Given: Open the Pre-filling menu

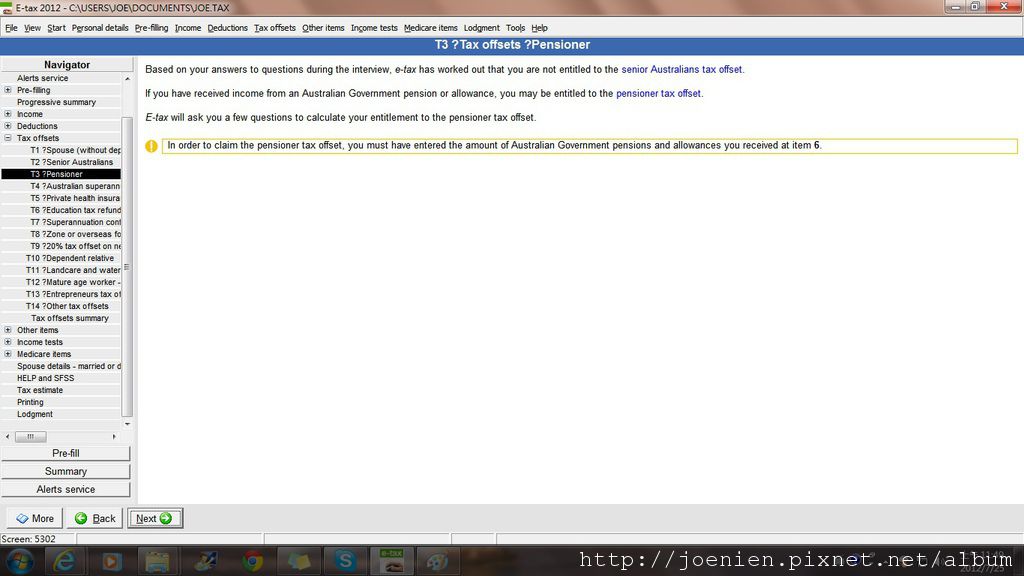Looking at the screenshot, I should coord(151,28).
